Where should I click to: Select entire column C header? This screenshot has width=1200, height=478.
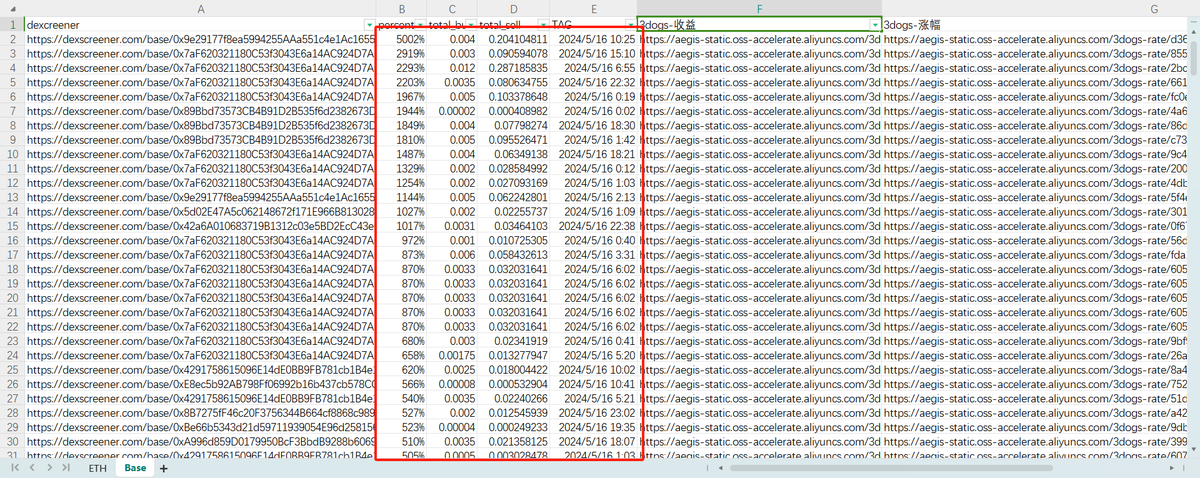(452, 8)
